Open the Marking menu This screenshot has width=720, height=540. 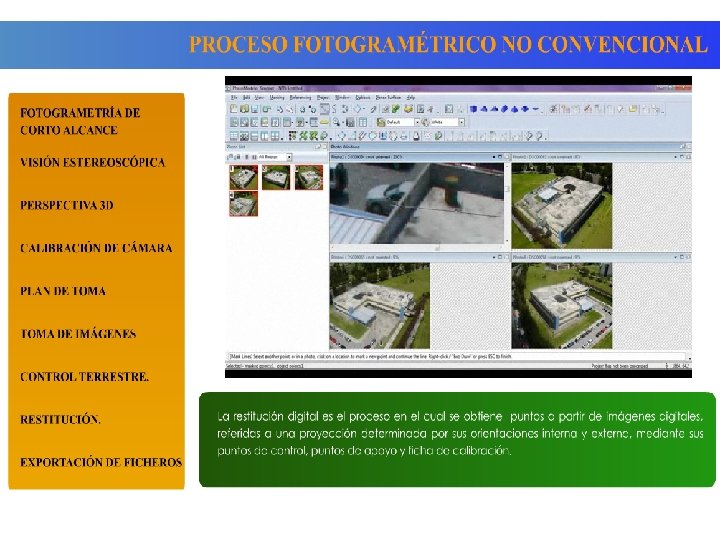[x=277, y=97]
